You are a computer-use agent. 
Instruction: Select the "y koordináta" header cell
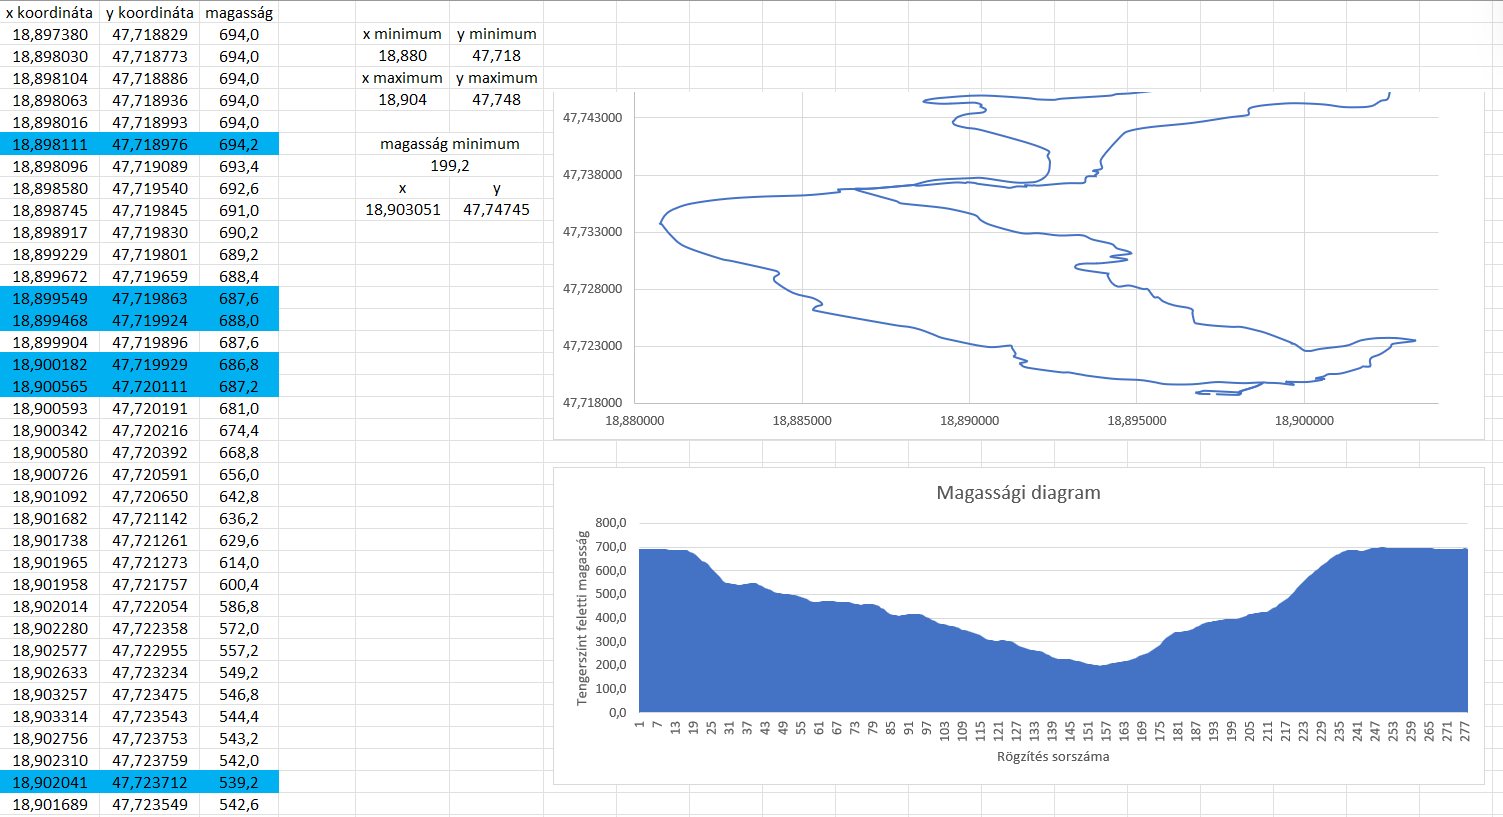pos(149,12)
